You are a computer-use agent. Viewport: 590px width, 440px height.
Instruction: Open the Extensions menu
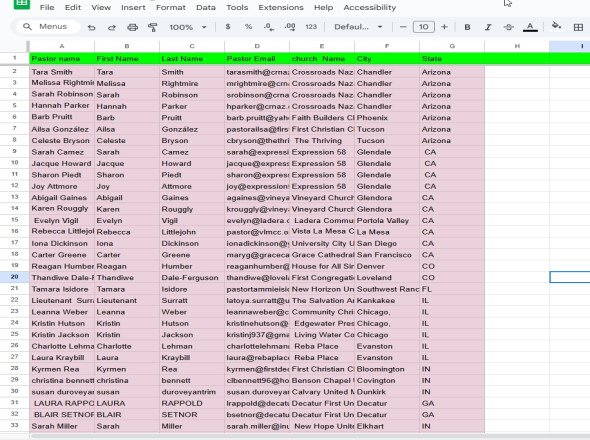click(281, 7)
